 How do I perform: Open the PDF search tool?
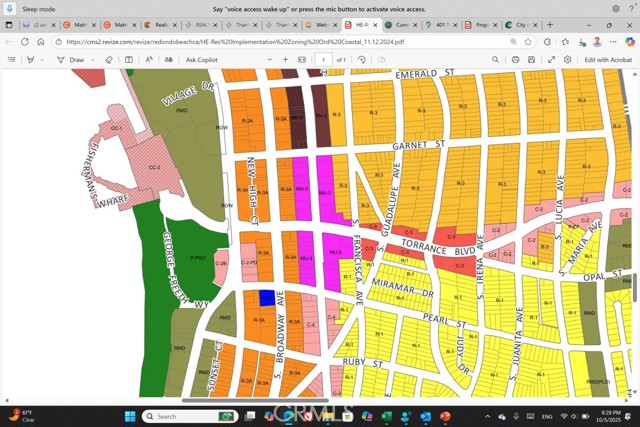tap(495, 60)
